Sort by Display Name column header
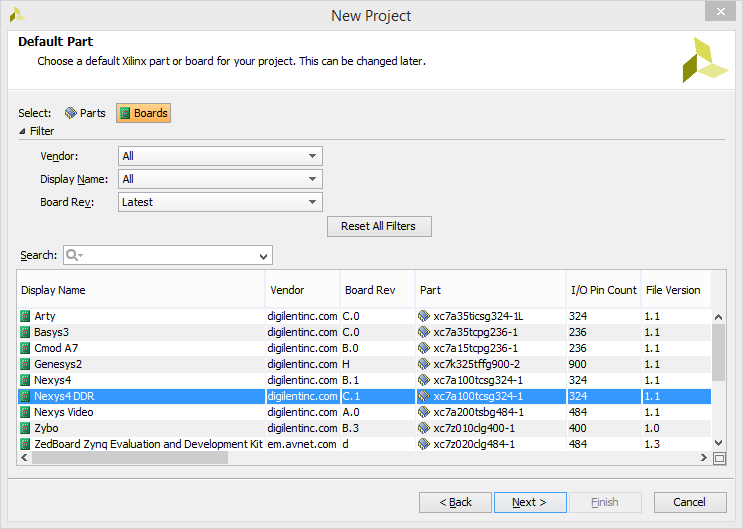This screenshot has height=529, width=743. coord(141,290)
